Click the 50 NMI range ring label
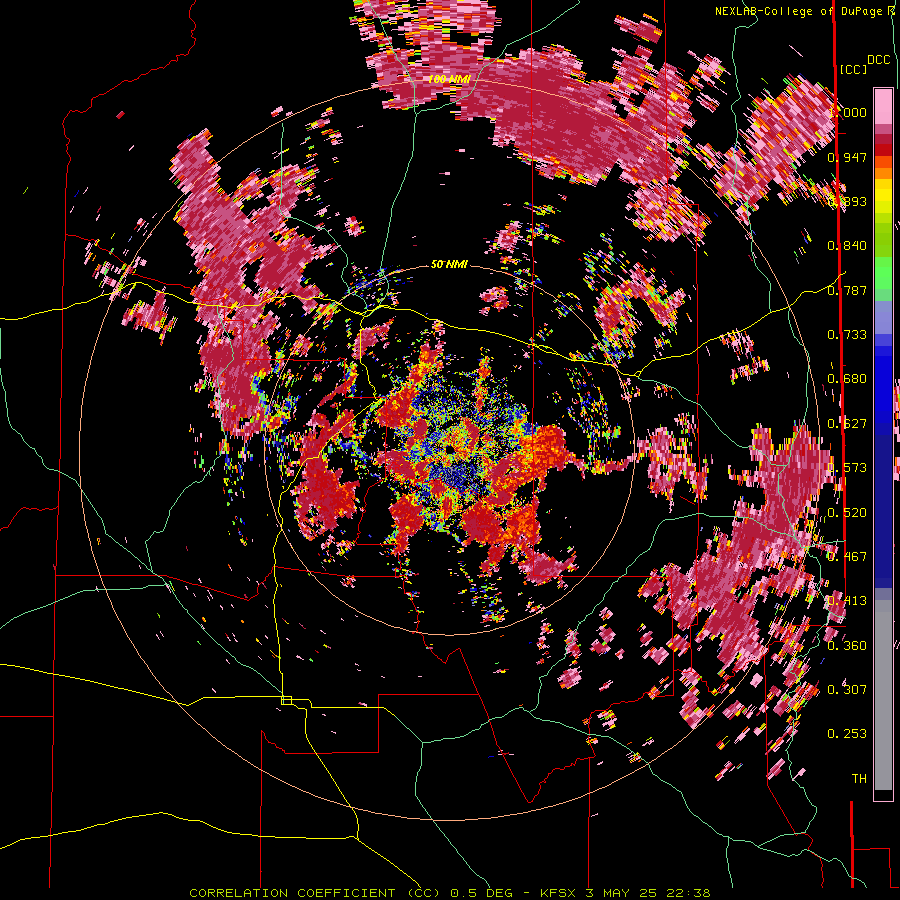Screen dimensions: 900x900 click(x=449, y=265)
